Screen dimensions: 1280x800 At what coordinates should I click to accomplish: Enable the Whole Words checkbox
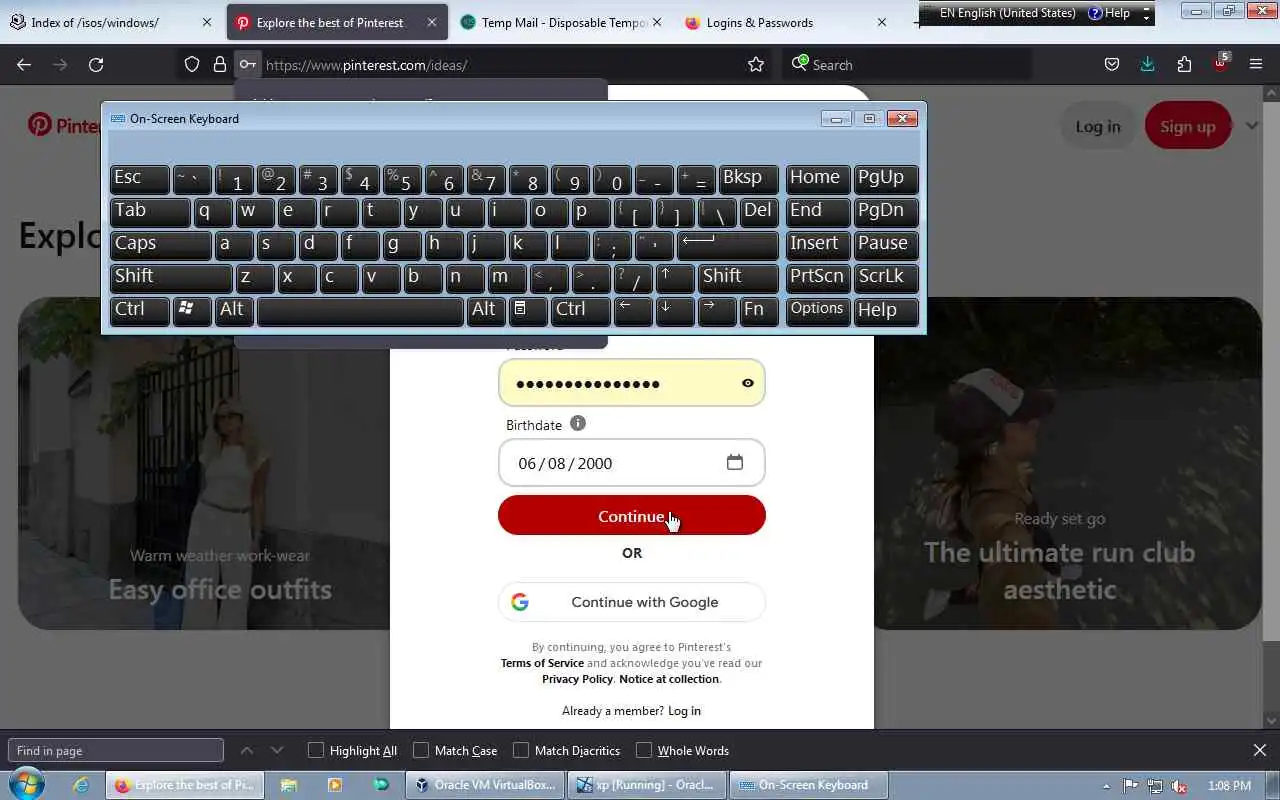644,750
